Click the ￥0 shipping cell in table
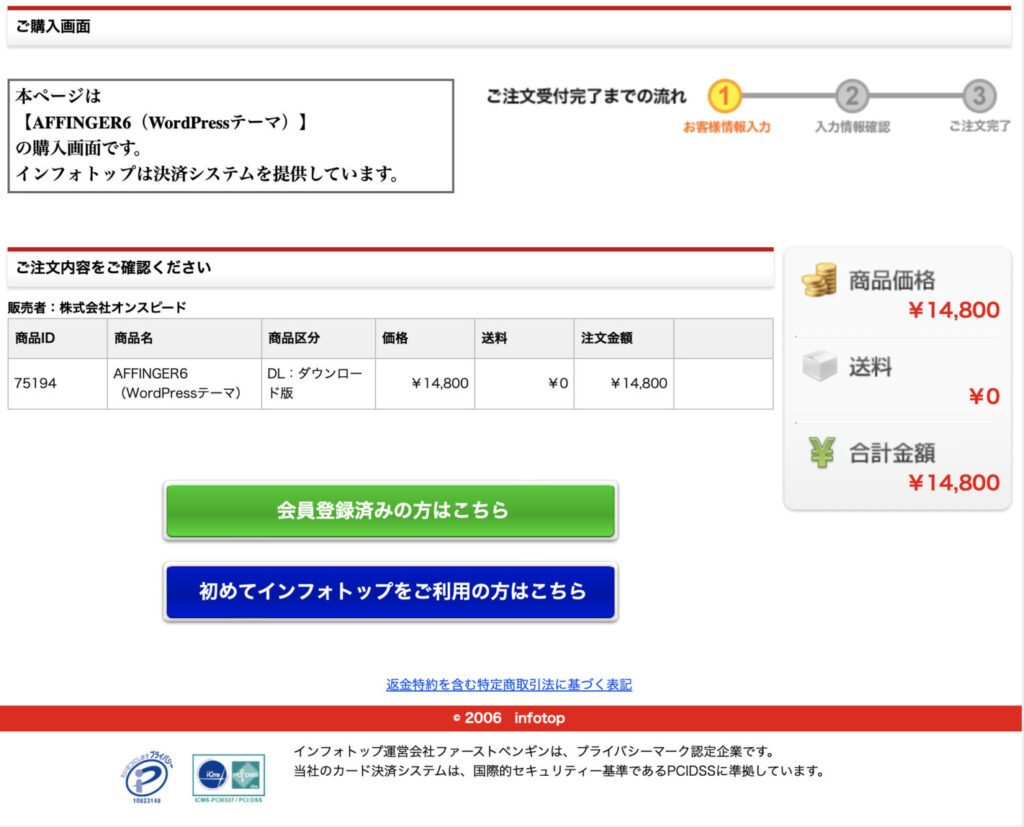This screenshot has width=1024, height=827. 524,383
